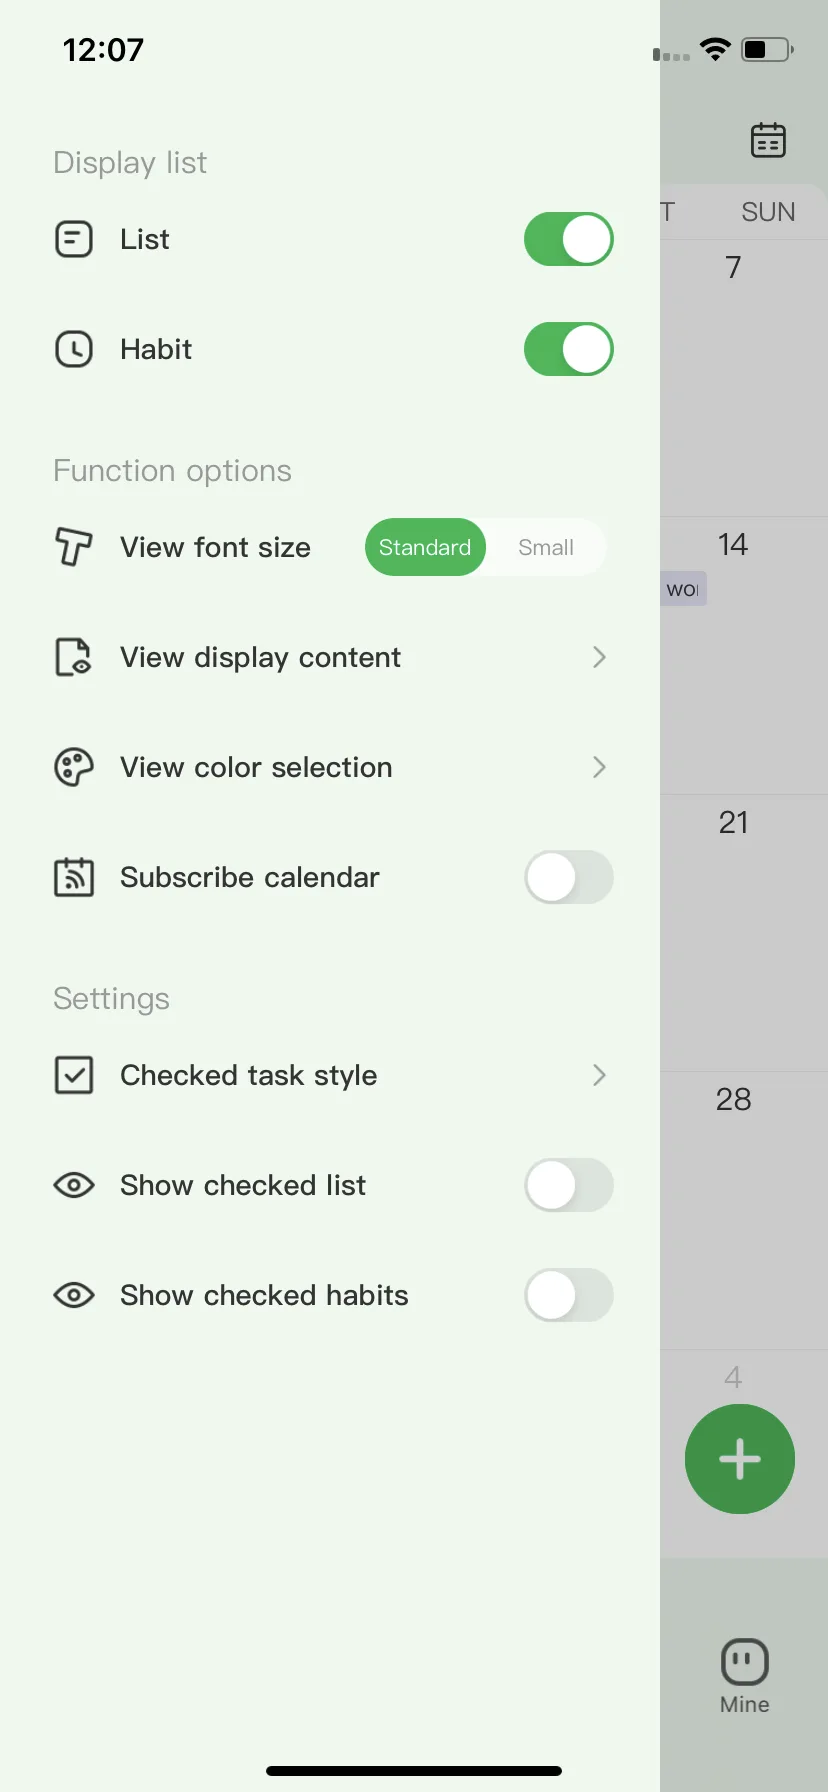Viewport: 828px width, 1792px height.
Task: Expand Checked task style chevron
Action: (x=599, y=1075)
